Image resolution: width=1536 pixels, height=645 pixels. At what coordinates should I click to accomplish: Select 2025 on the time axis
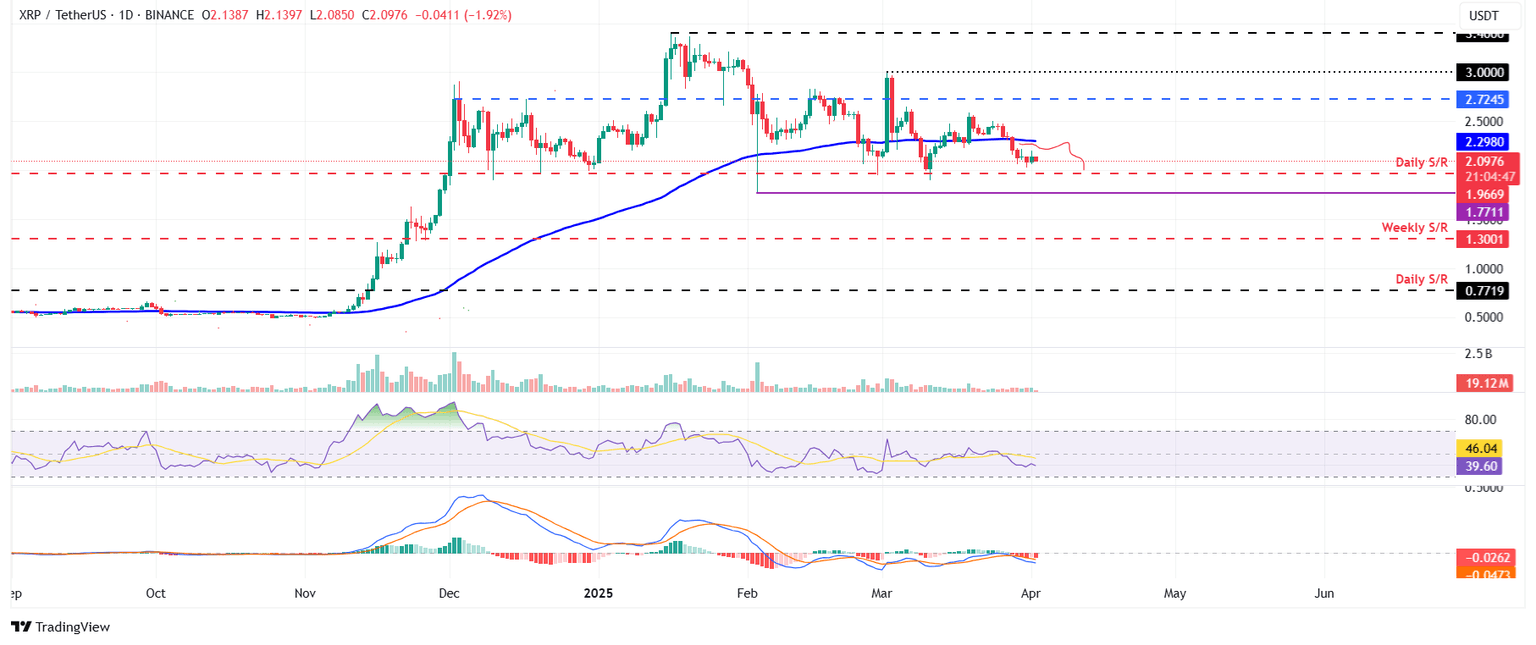pos(598,593)
